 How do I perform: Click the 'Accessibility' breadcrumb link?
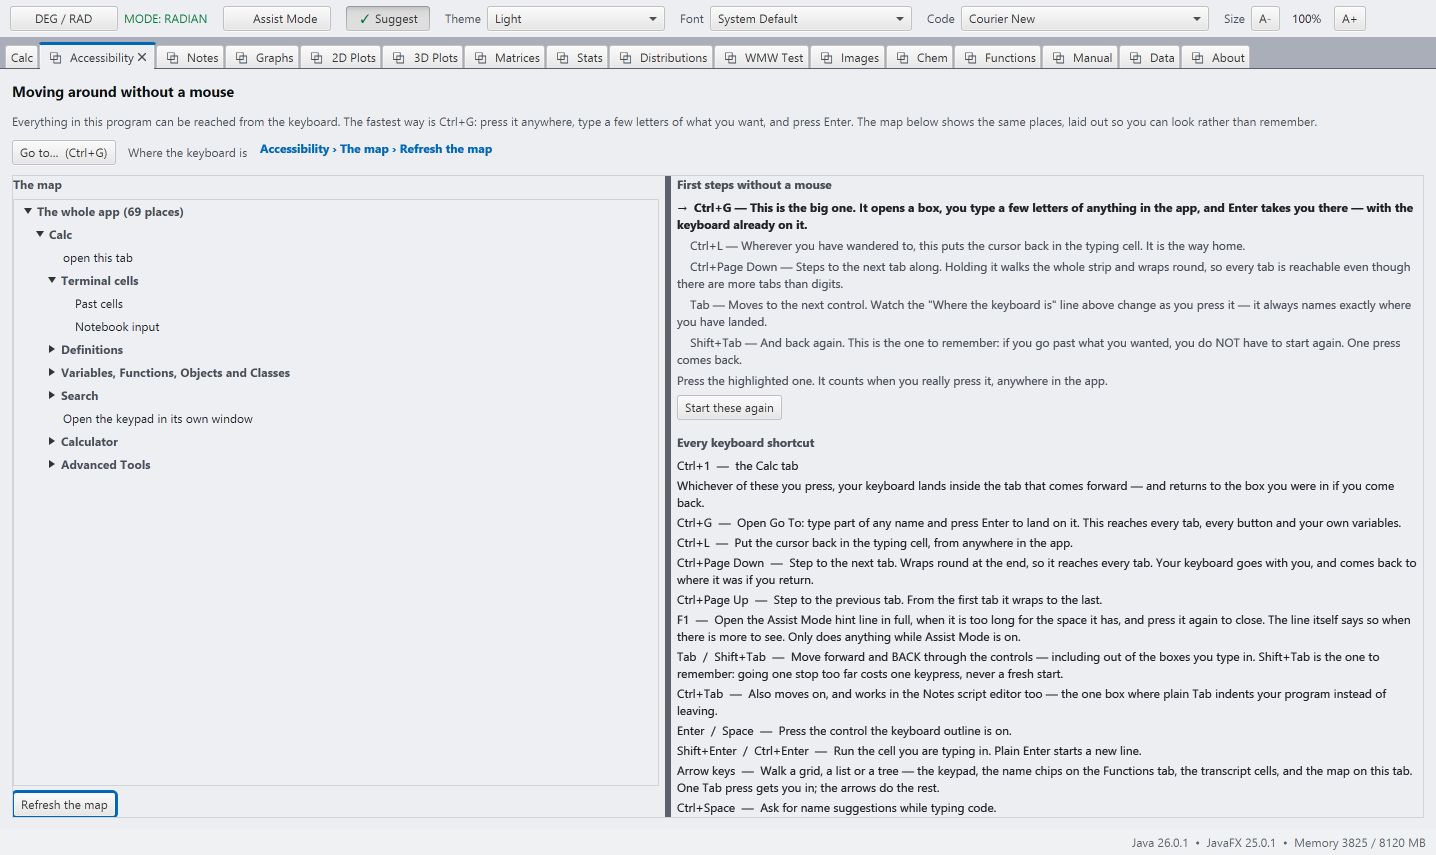click(294, 149)
